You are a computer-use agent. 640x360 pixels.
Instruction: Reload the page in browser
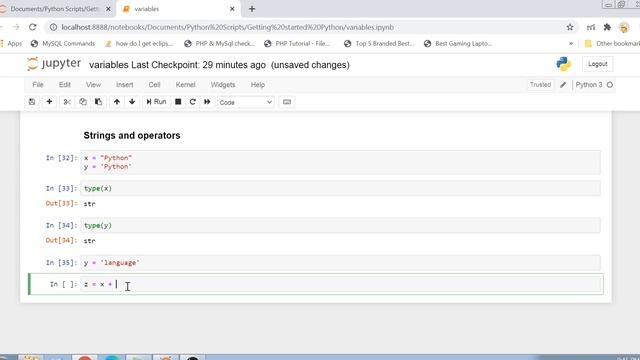tap(33, 27)
